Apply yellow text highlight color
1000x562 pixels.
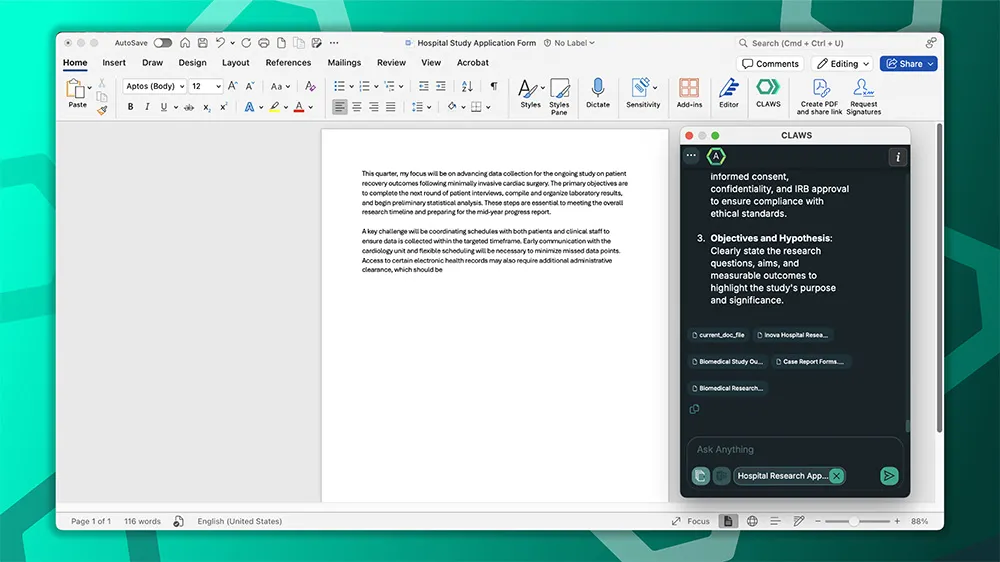click(x=274, y=107)
